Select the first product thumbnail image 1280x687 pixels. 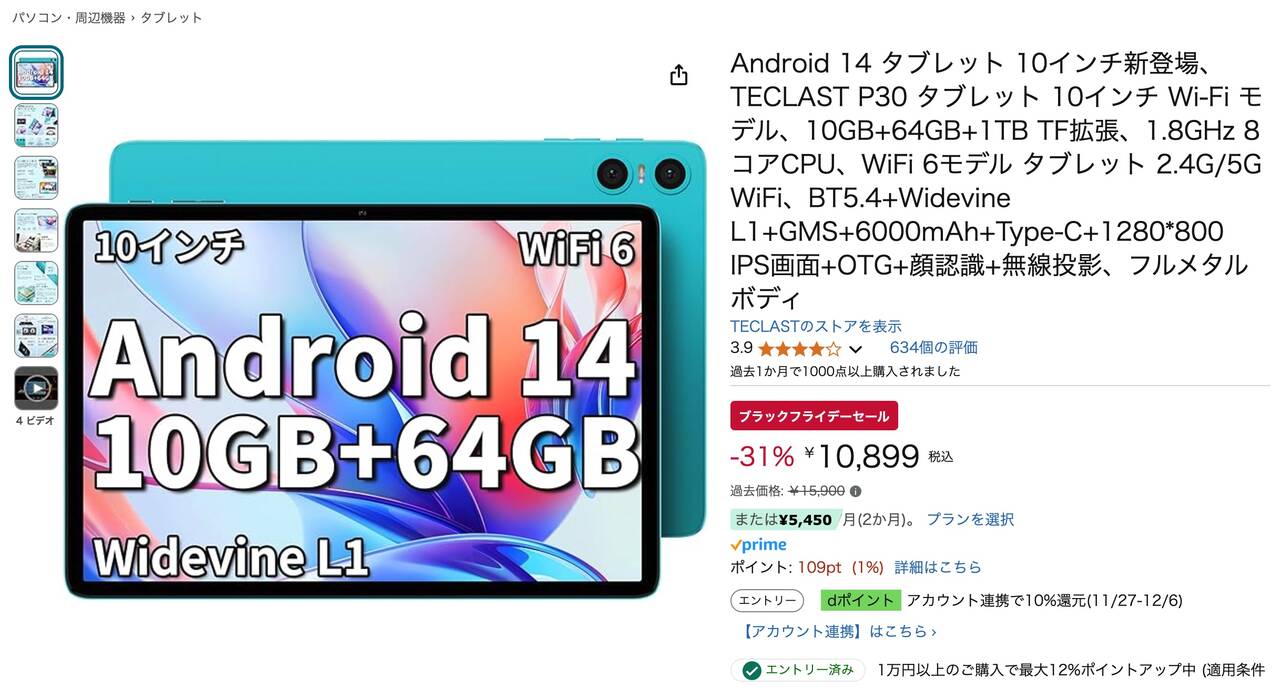[36, 72]
